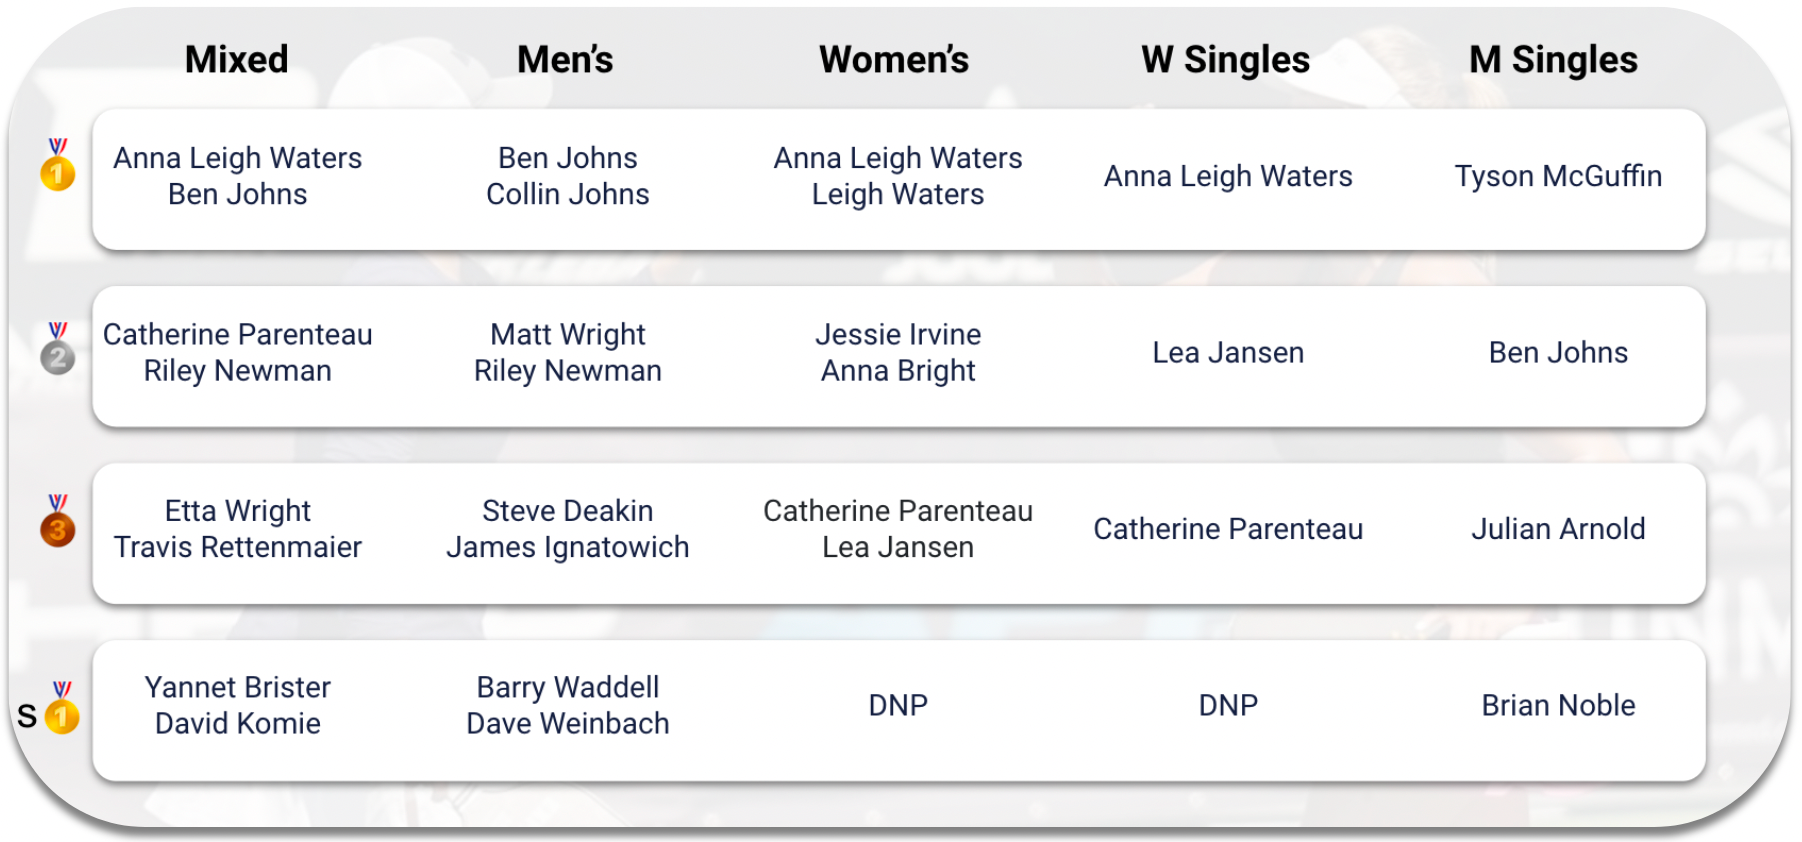This screenshot has width=1802, height=842.
Task: Select the M Singles column header
Action: pos(1553,60)
